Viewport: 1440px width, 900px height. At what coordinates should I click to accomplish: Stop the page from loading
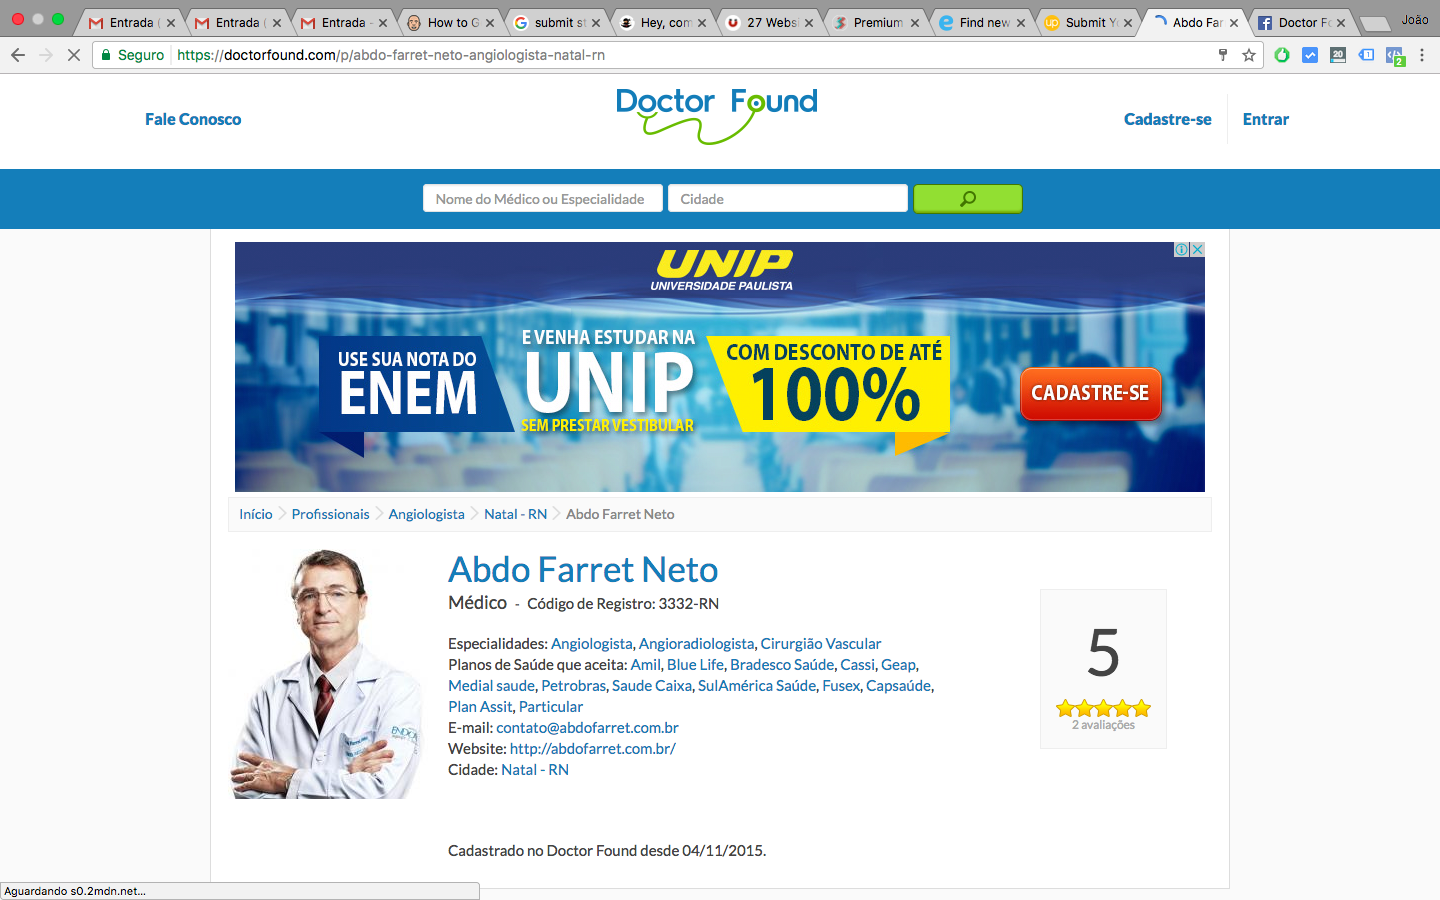click(x=74, y=55)
